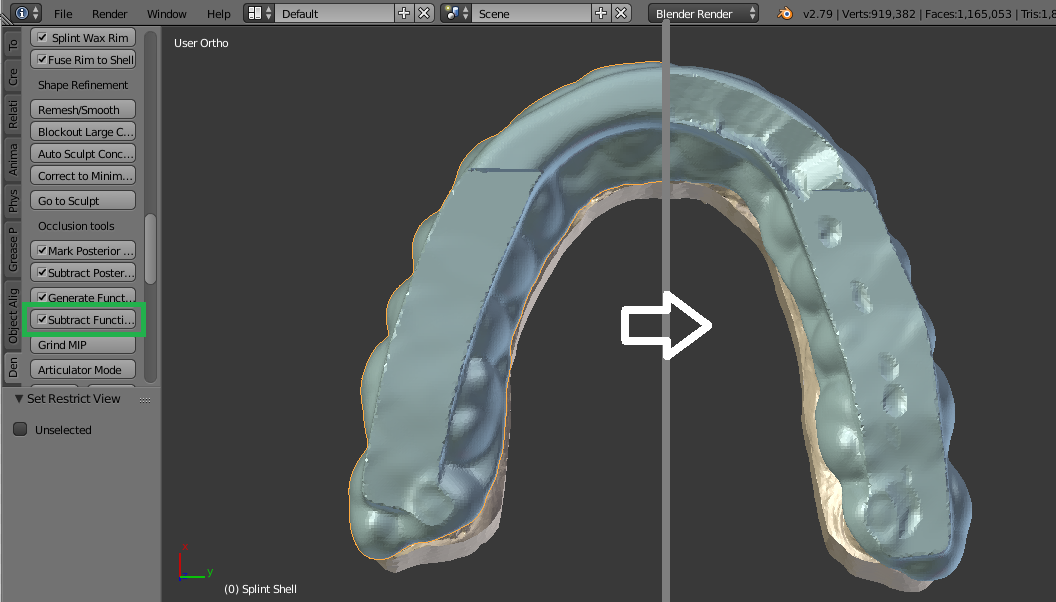Image resolution: width=1056 pixels, height=602 pixels.
Task: Delete the Default screen layout
Action: (x=424, y=13)
